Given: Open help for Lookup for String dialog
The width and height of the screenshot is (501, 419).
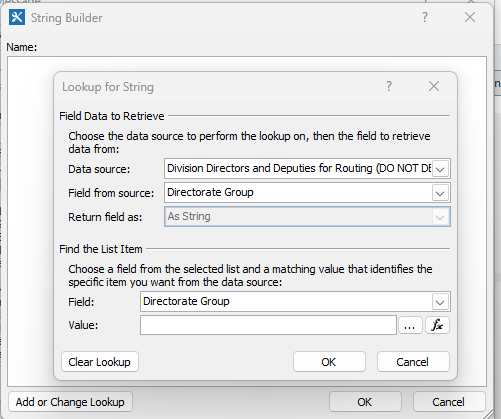Looking at the screenshot, I should [x=389, y=86].
